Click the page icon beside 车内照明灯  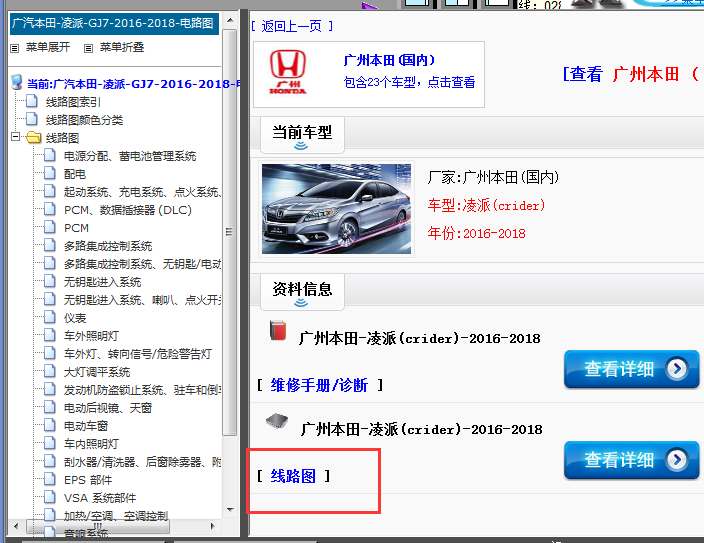click(50, 442)
